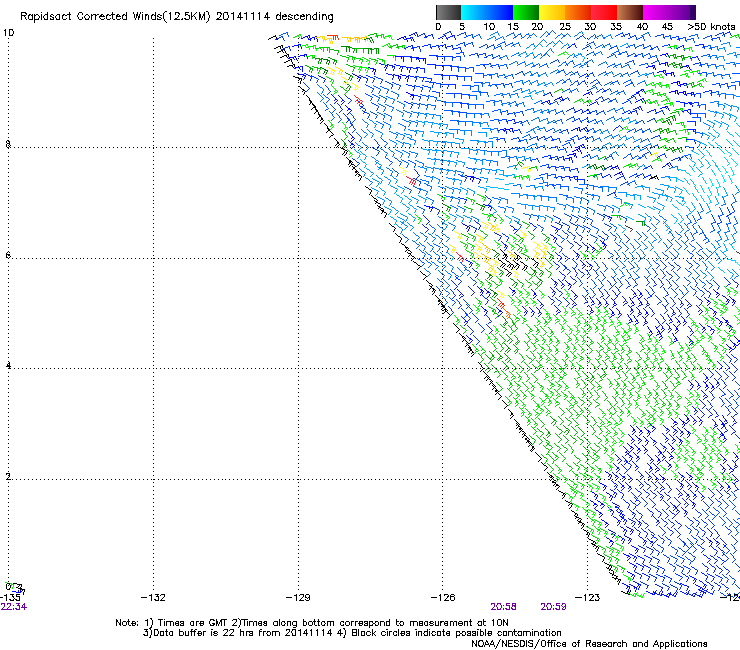This screenshot has height=650, width=740.
Task: Click the legend label '25'
Action: [x=564, y=27]
